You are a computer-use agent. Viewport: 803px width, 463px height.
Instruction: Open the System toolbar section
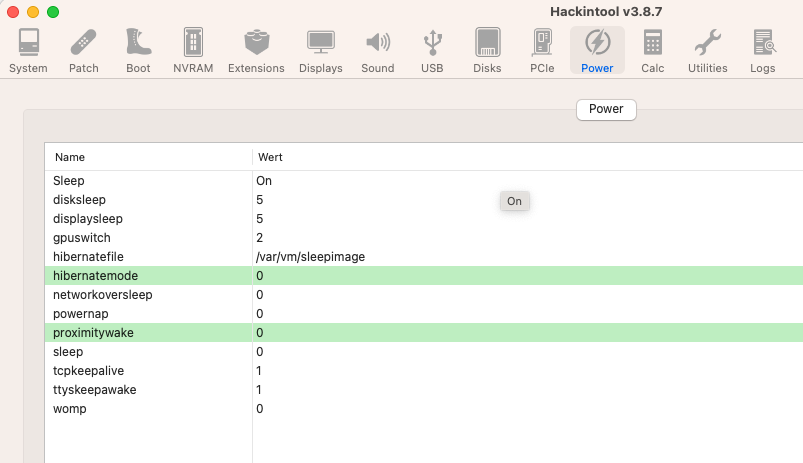[x=28, y=50]
